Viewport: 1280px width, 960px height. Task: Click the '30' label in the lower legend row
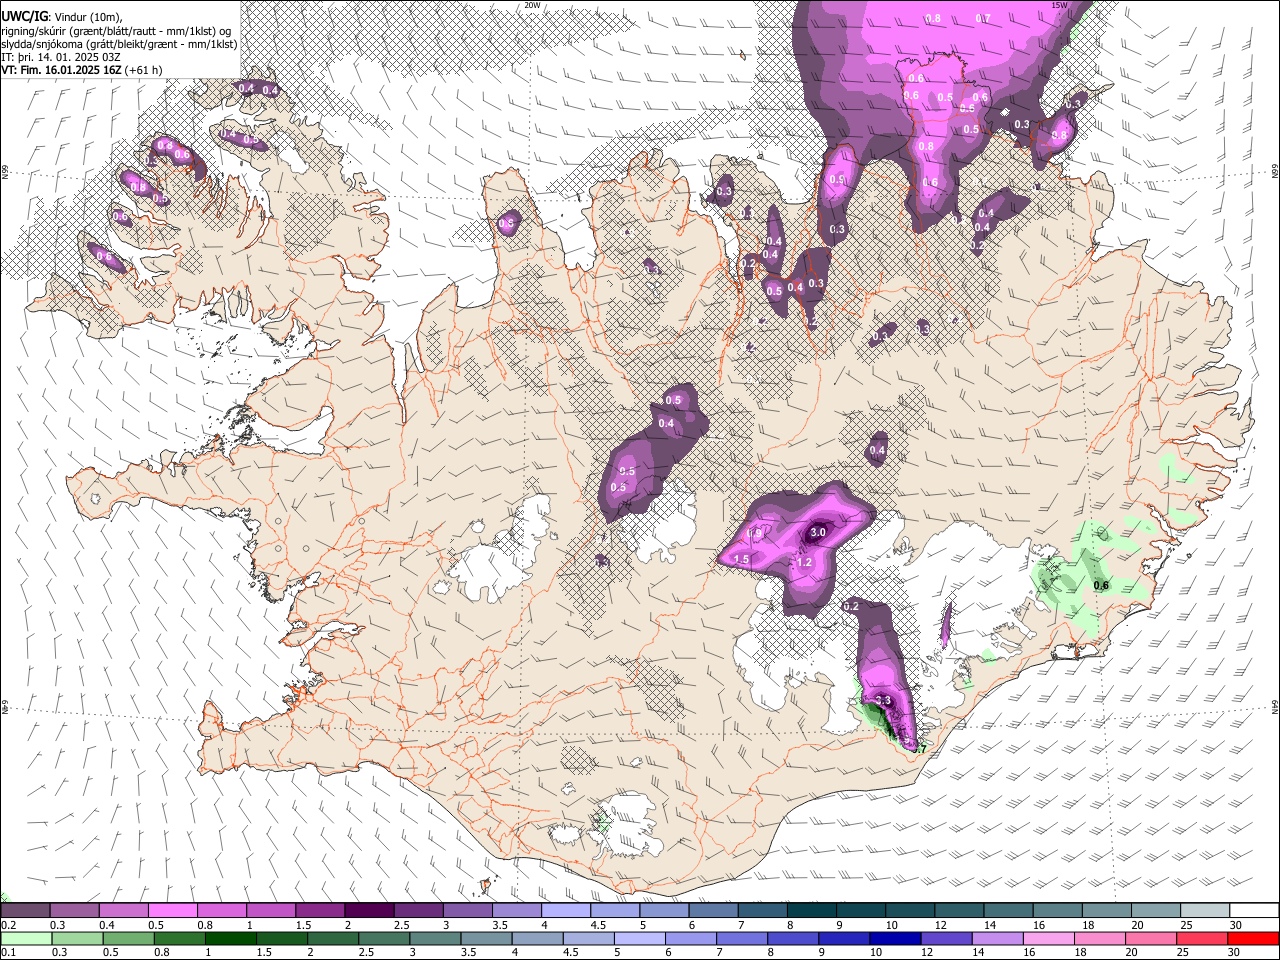click(1232, 952)
